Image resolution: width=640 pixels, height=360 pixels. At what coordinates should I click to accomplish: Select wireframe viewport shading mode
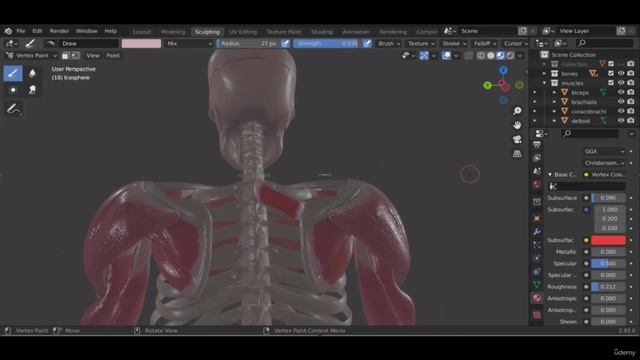[x=481, y=56]
